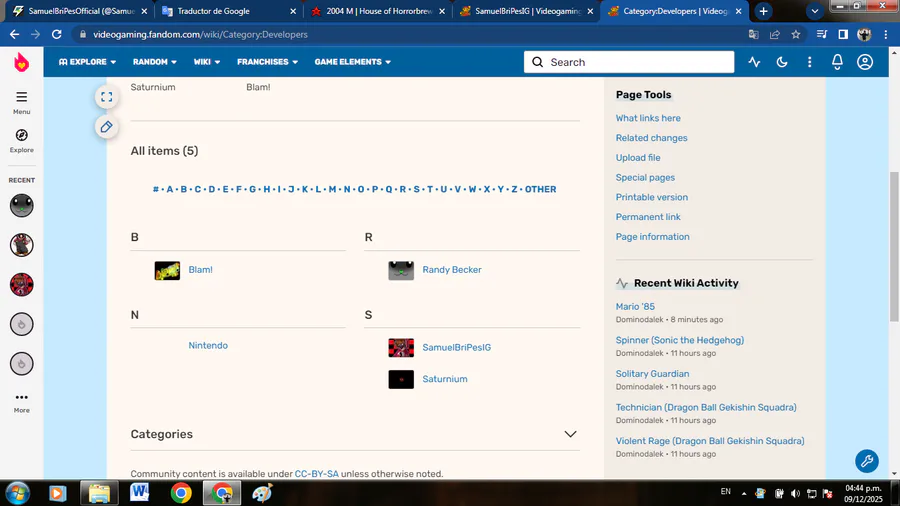This screenshot has height=506, width=900.
Task: Click the volume speaker tray icon
Action: pyautogui.click(x=795, y=493)
